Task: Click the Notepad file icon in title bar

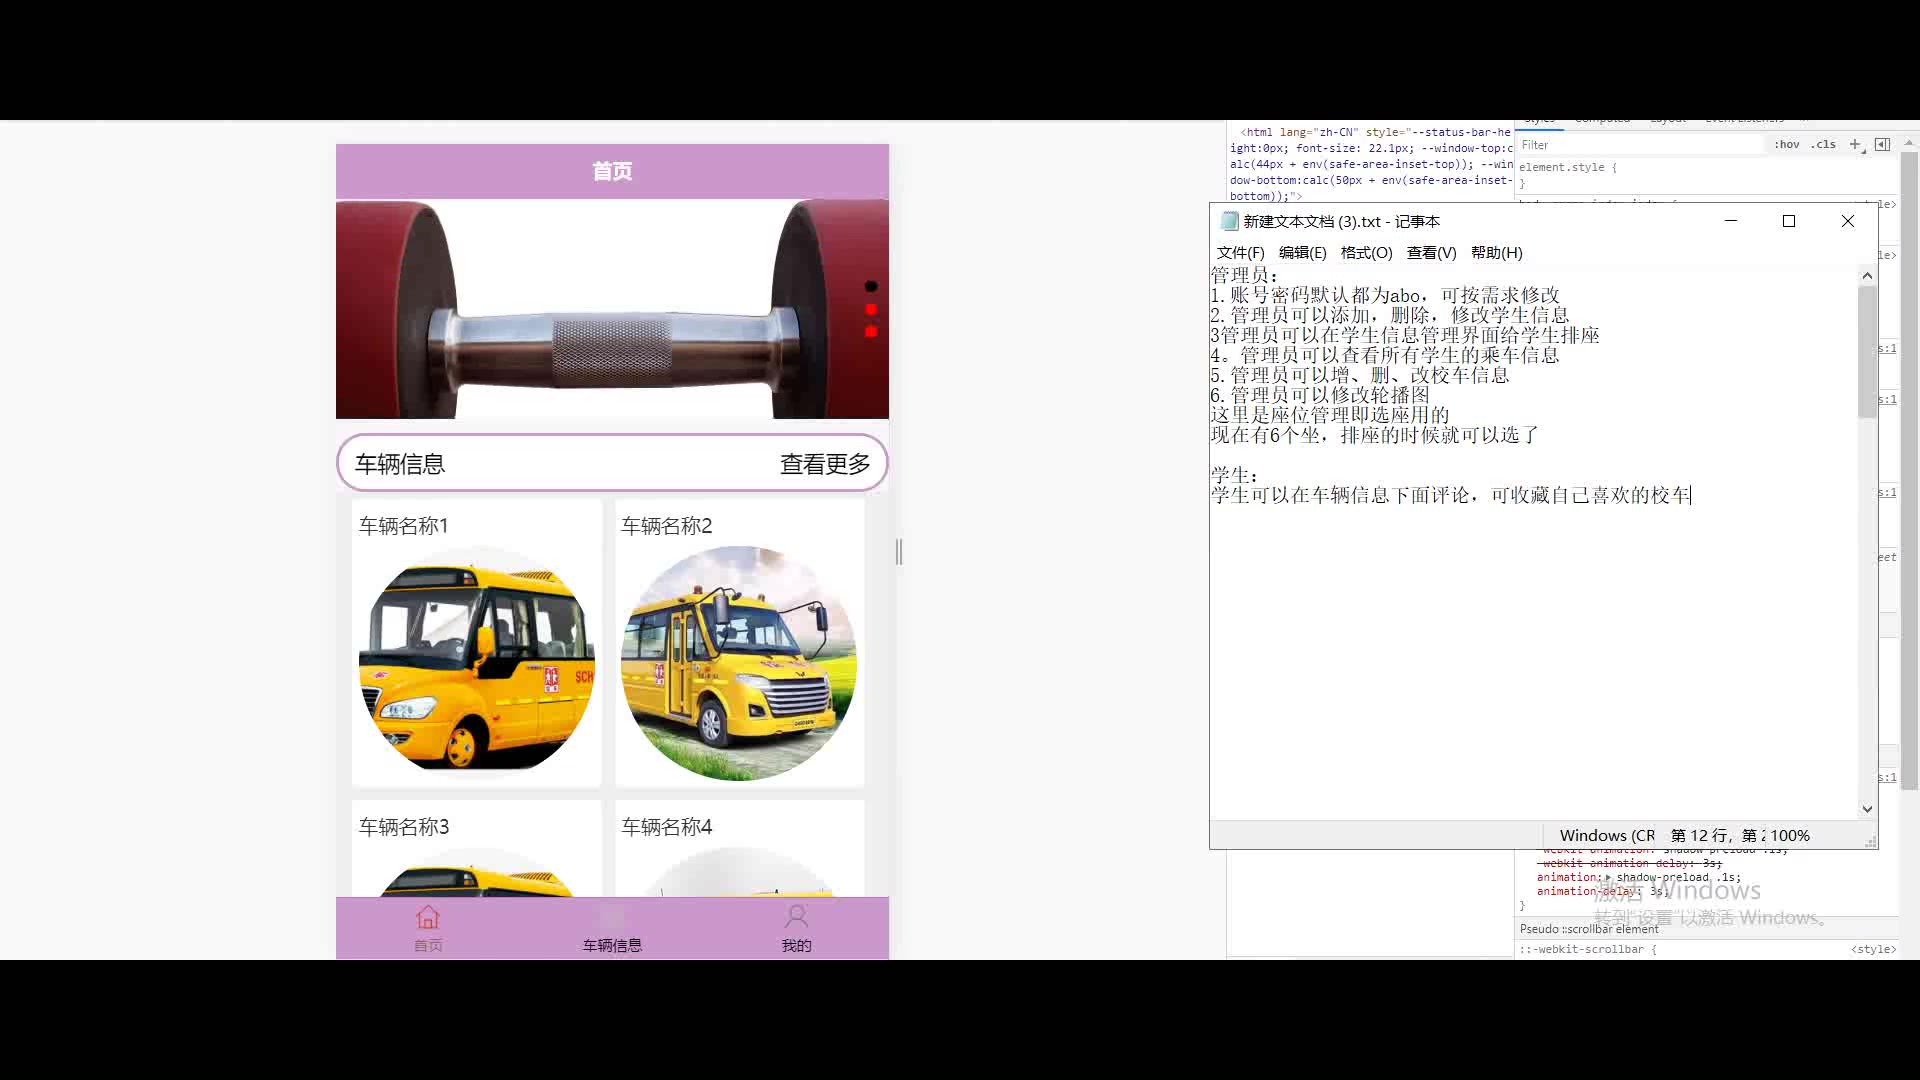Action: (x=1229, y=222)
